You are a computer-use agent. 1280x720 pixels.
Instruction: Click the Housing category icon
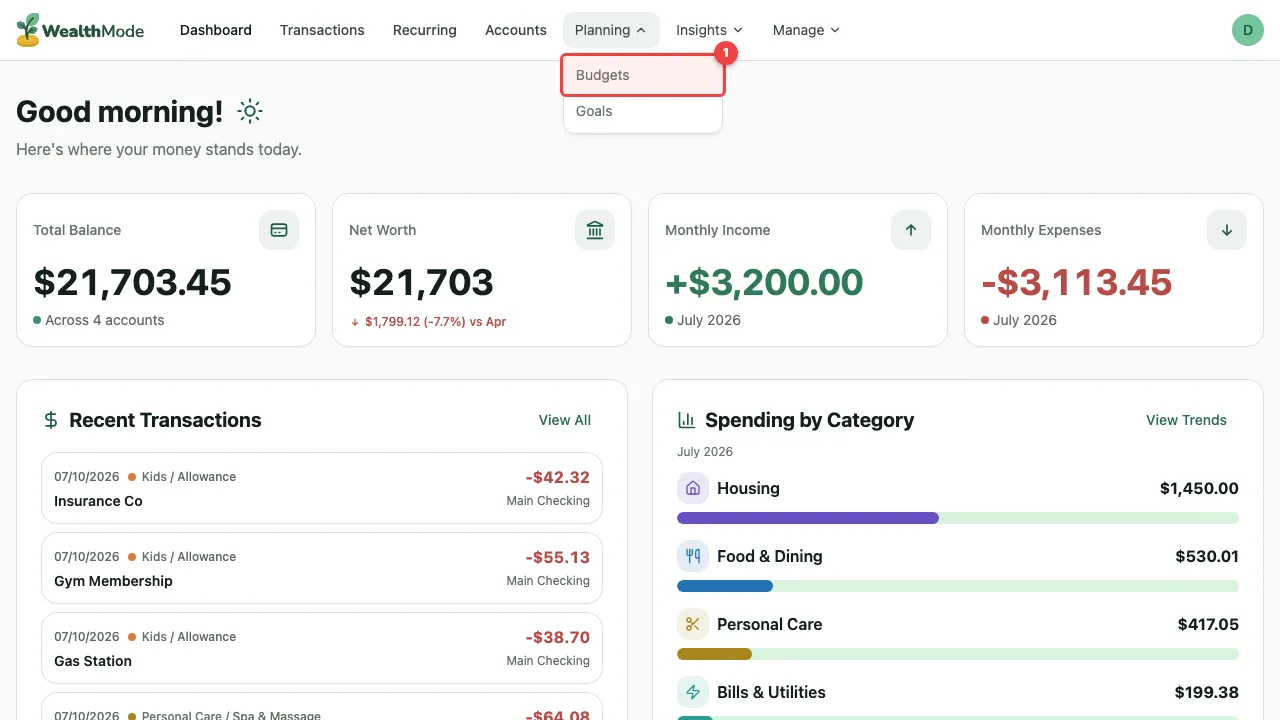[x=693, y=488]
